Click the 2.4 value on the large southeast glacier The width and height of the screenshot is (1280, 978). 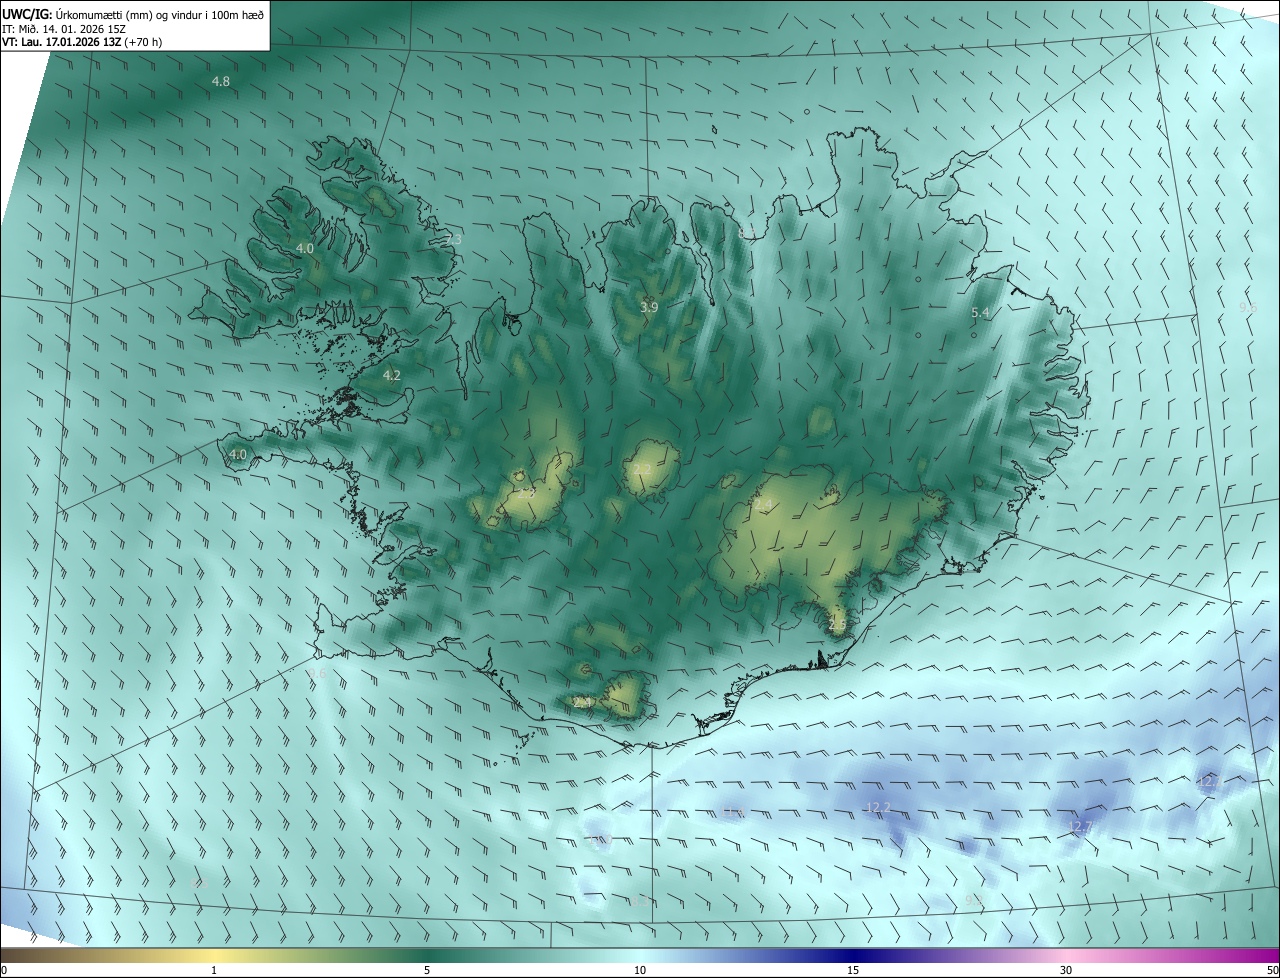(x=765, y=506)
